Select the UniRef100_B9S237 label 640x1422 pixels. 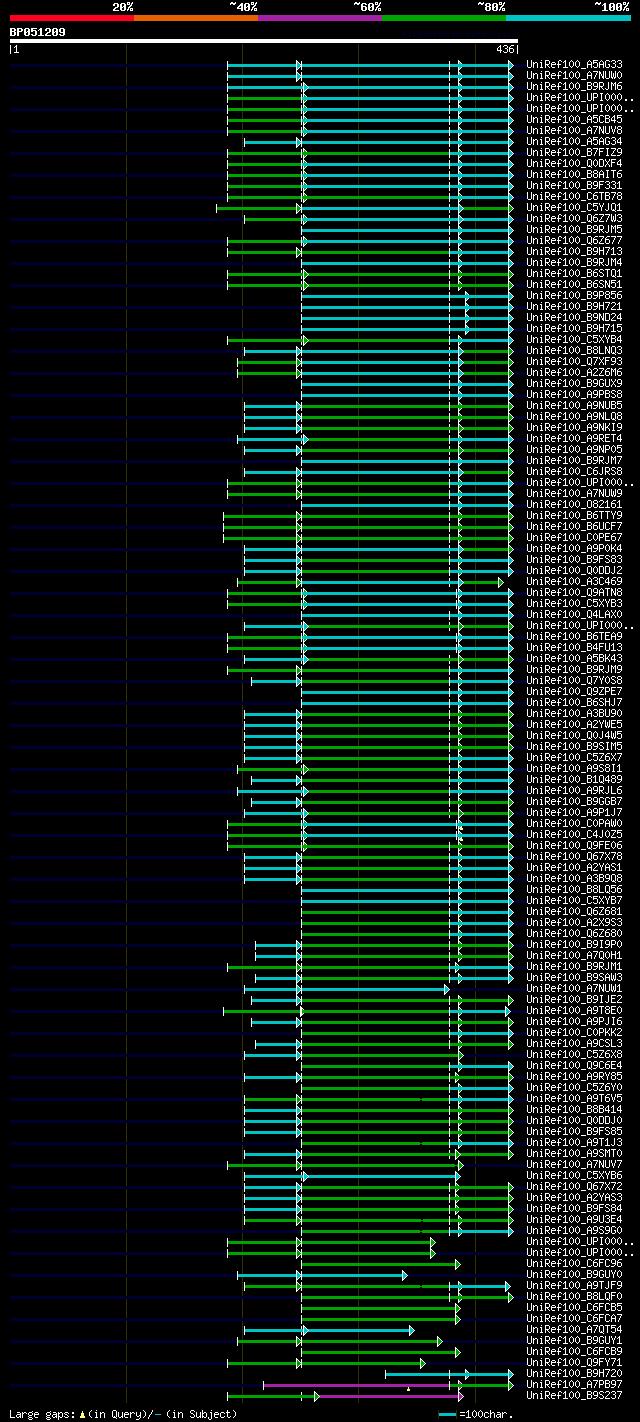pyautogui.click(x=573, y=1395)
